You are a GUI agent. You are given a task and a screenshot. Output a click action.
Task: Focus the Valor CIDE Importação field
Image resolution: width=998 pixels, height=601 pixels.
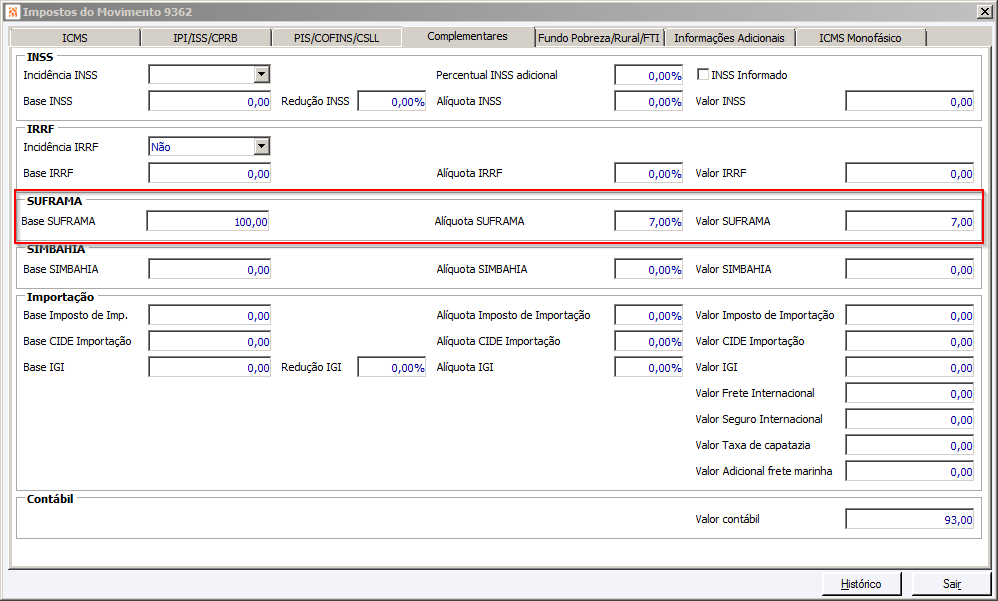click(910, 341)
